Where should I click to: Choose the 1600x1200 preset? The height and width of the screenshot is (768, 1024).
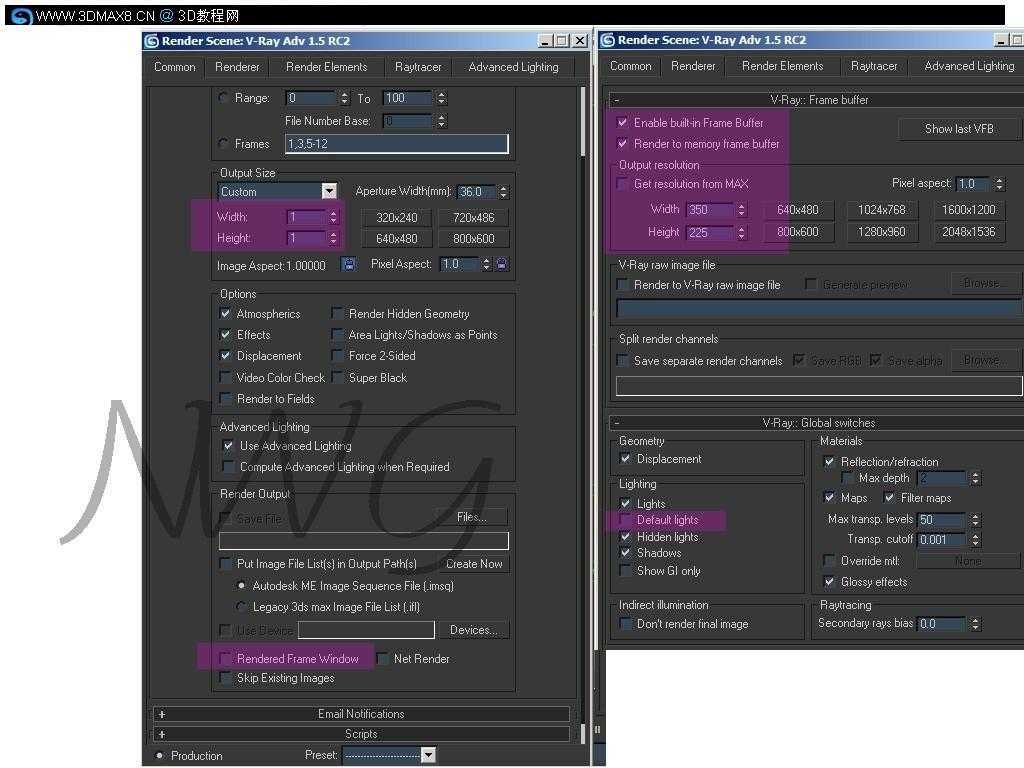pos(968,210)
